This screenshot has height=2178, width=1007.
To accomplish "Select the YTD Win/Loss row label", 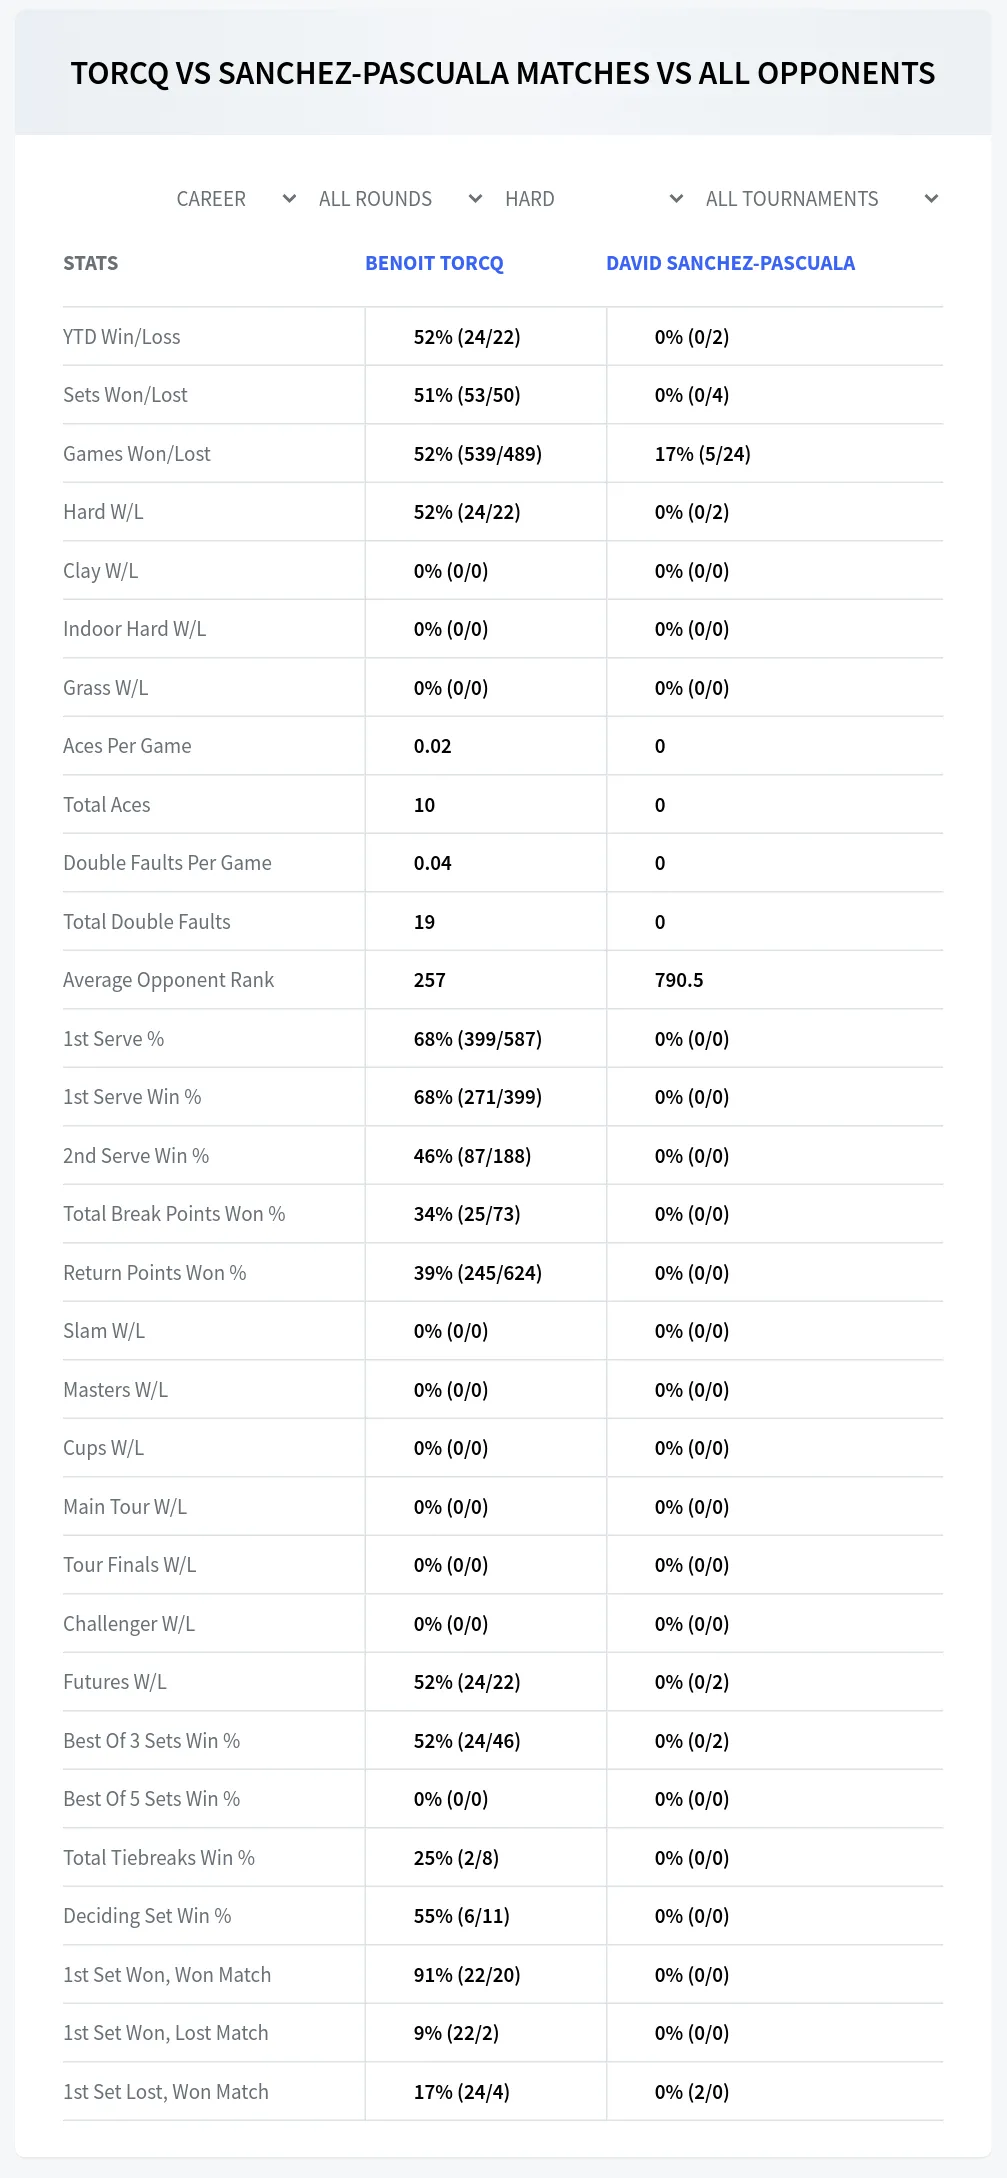I will click(122, 337).
